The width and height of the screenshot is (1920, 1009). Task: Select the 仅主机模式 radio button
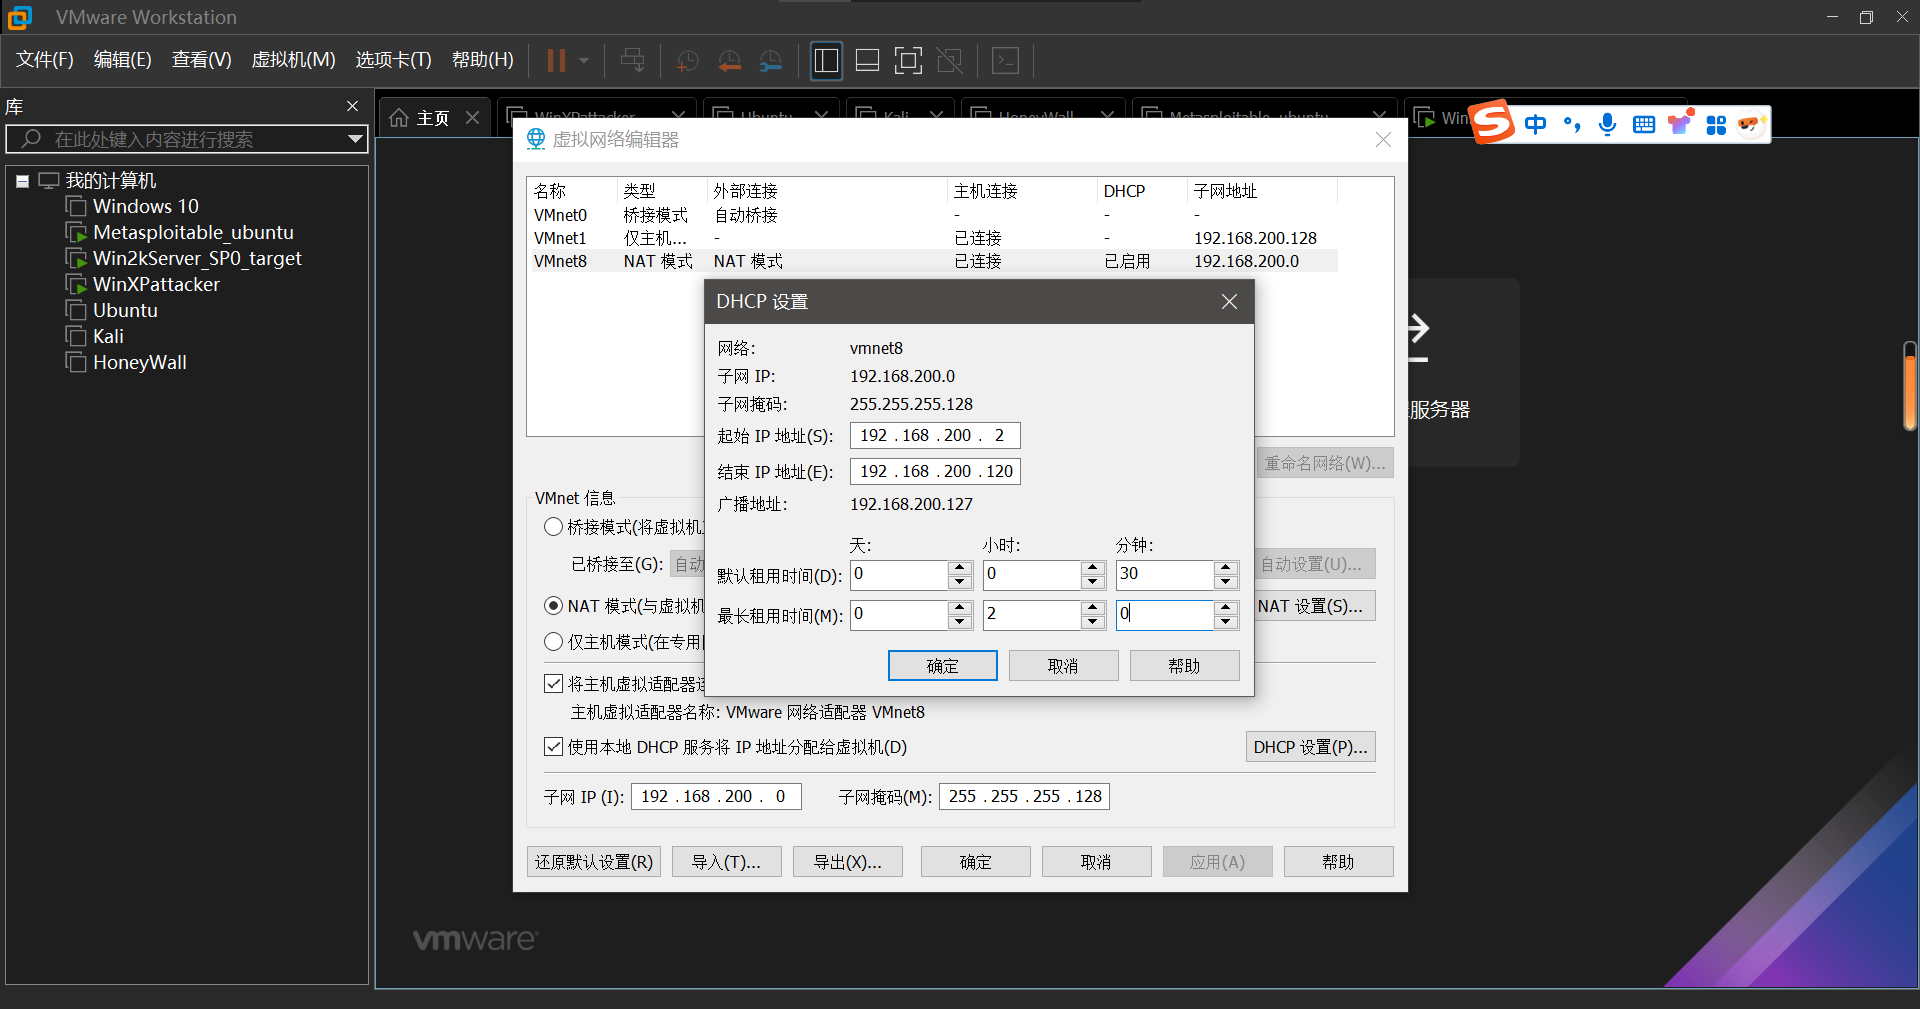[554, 641]
